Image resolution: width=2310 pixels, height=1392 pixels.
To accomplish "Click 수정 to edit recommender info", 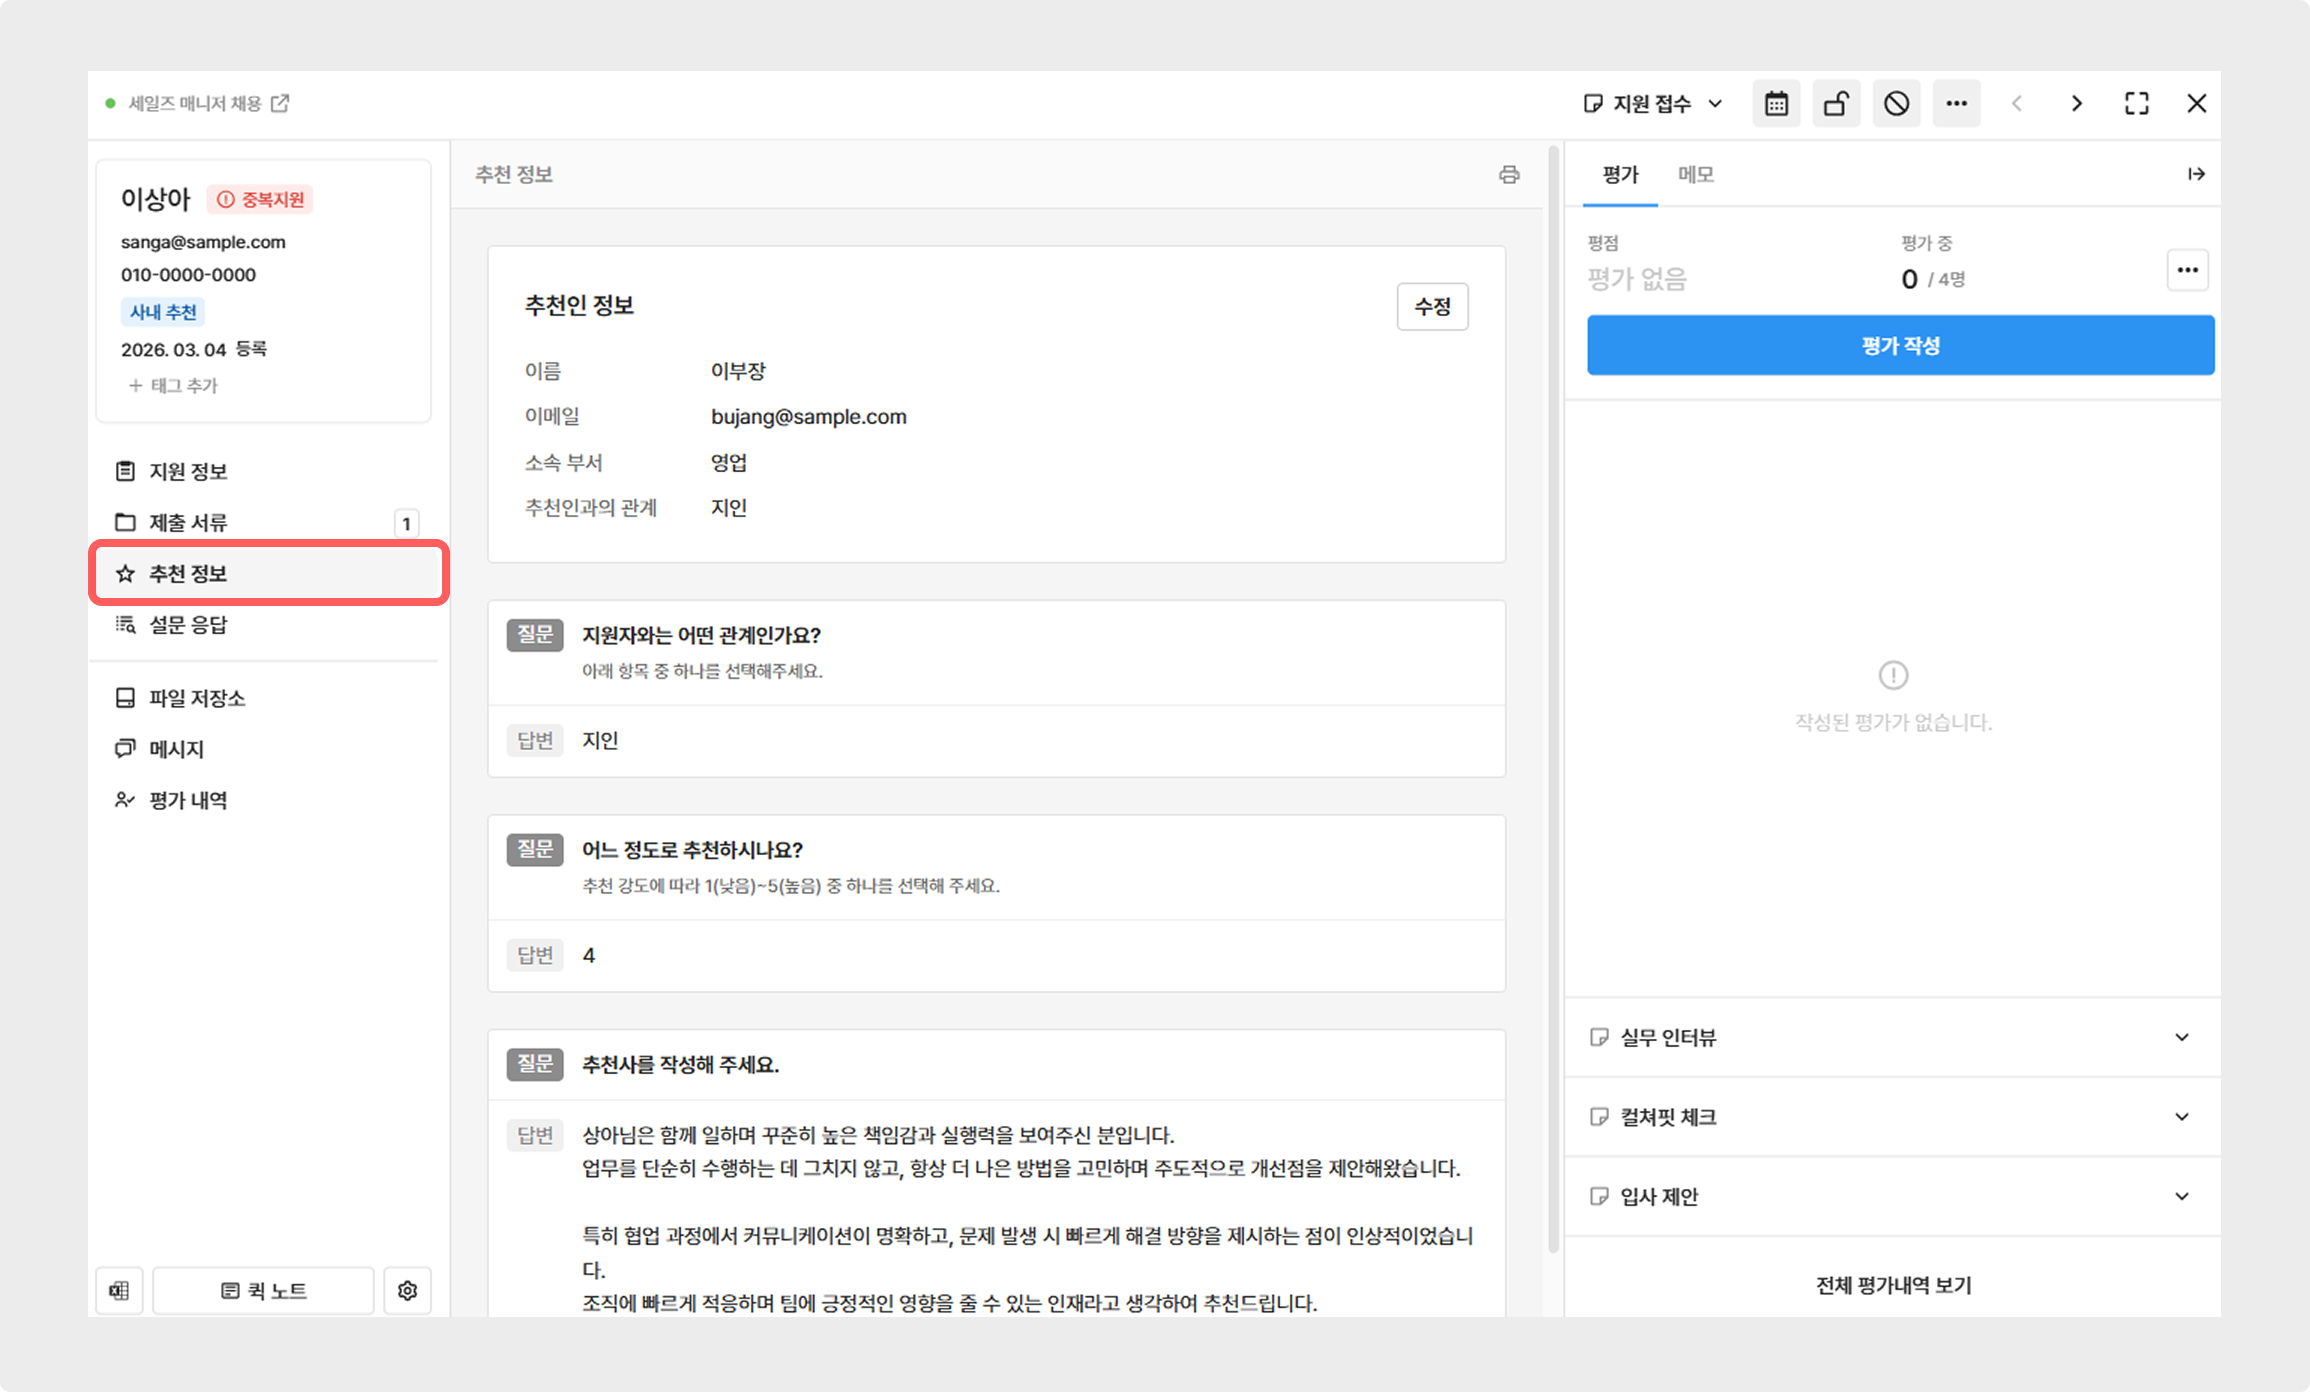I will (1432, 307).
